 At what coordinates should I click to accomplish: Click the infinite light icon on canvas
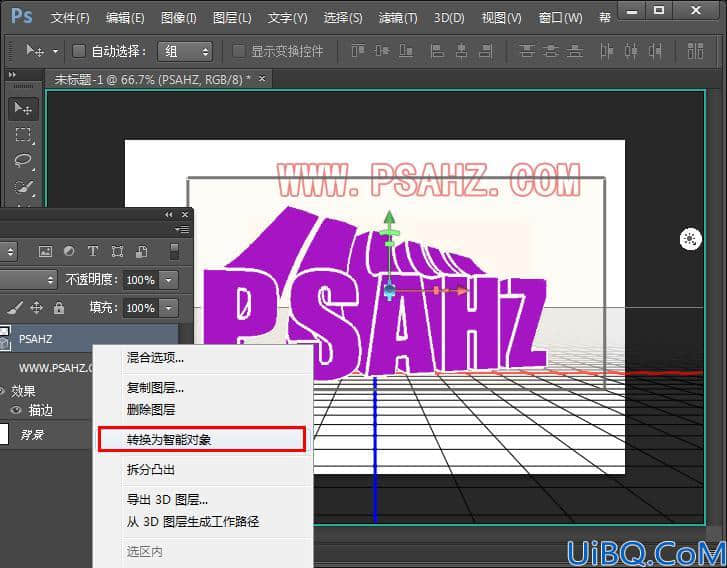point(690,239)
